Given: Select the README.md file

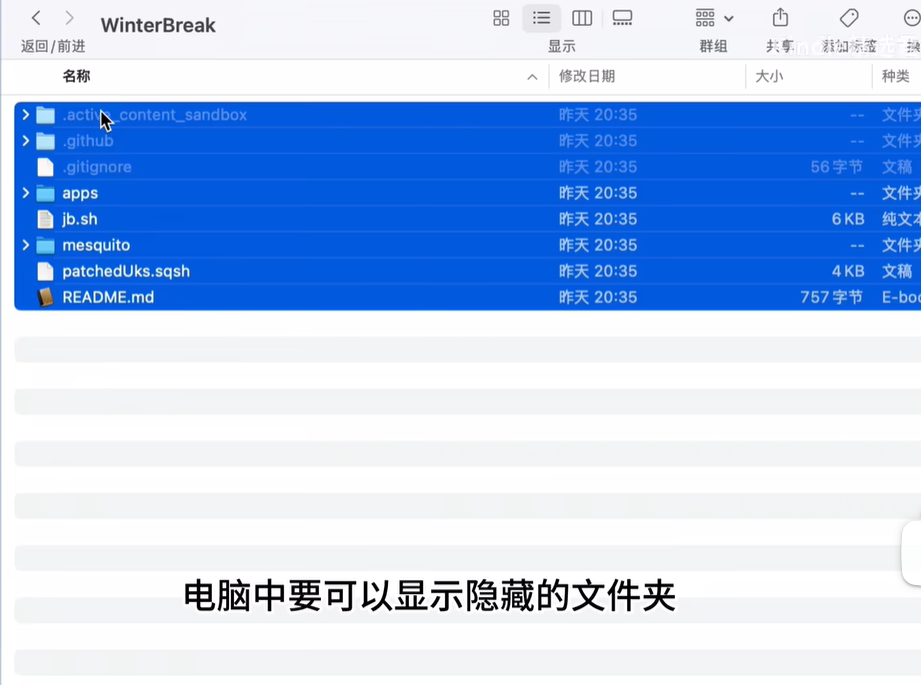Looking at the screenshot, I should click(x=108, y=297).
